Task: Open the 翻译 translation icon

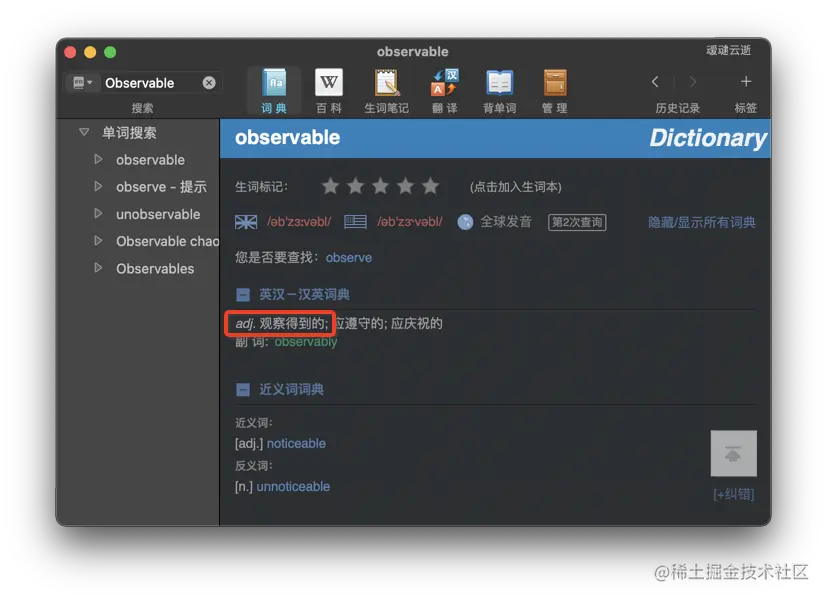Action: click(445, 83)
